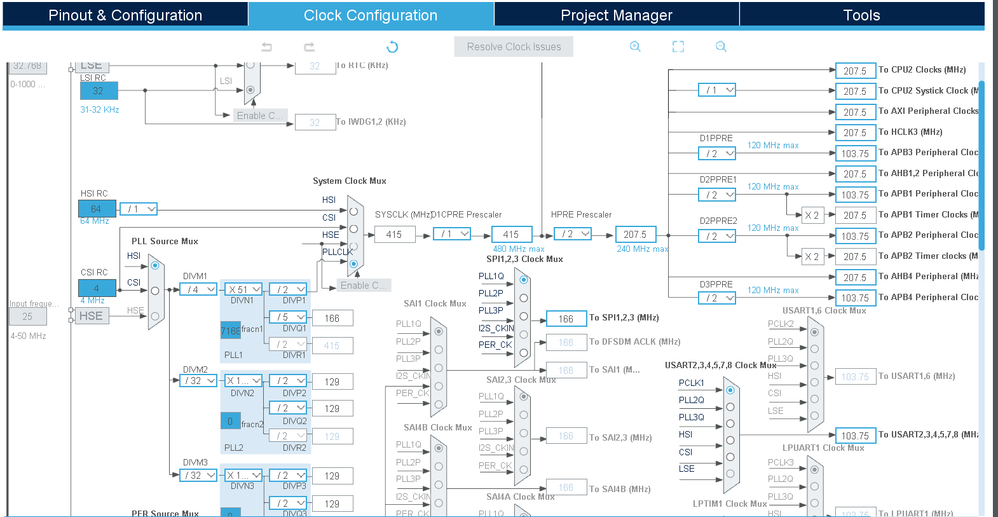Select CSI in the System Clock Mux
Image resolution: width=998 pixels, height=517 pixels.
pyautogui.click(x=353, y=229)
